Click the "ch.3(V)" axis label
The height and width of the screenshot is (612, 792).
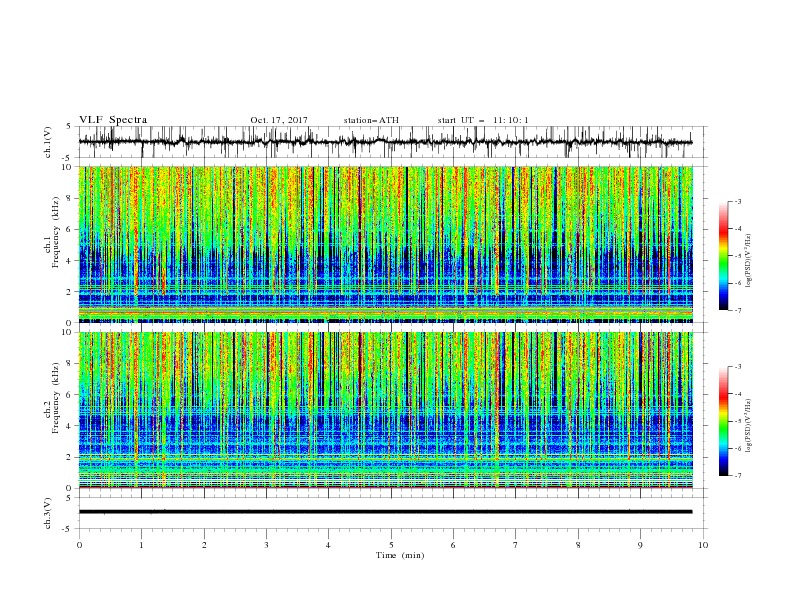point(48,513)
